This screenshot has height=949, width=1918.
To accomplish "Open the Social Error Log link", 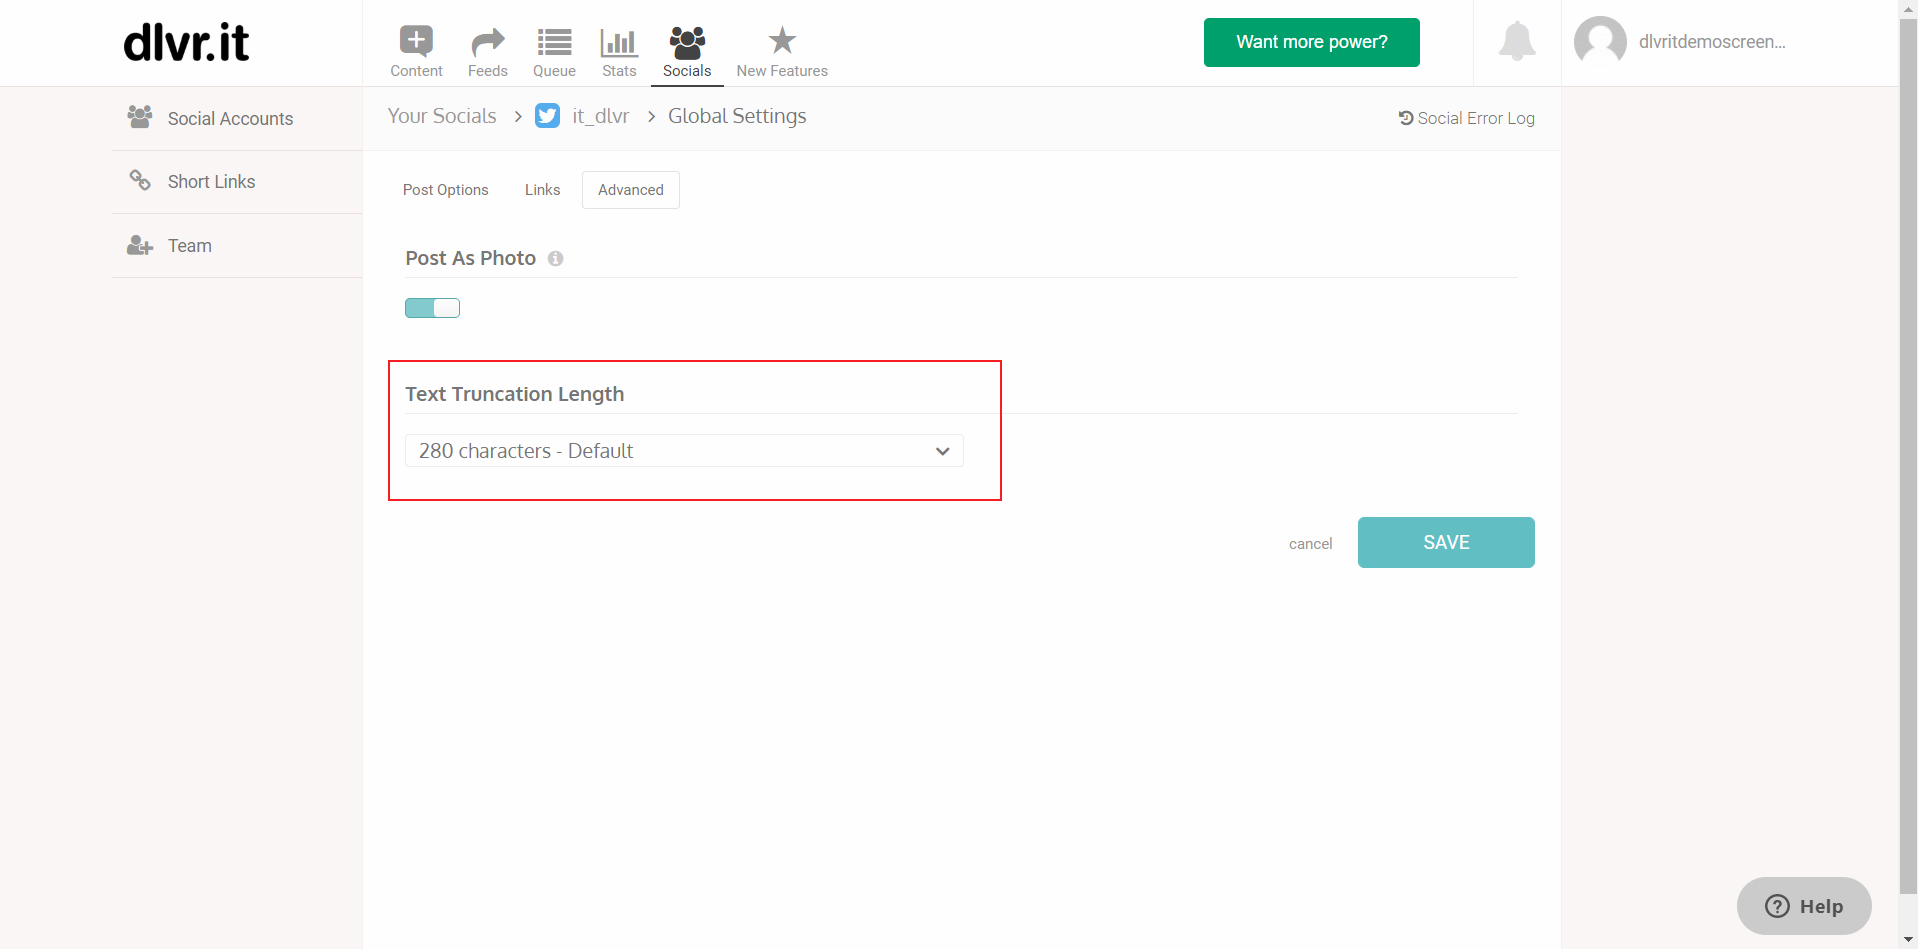I will 1466,118.
